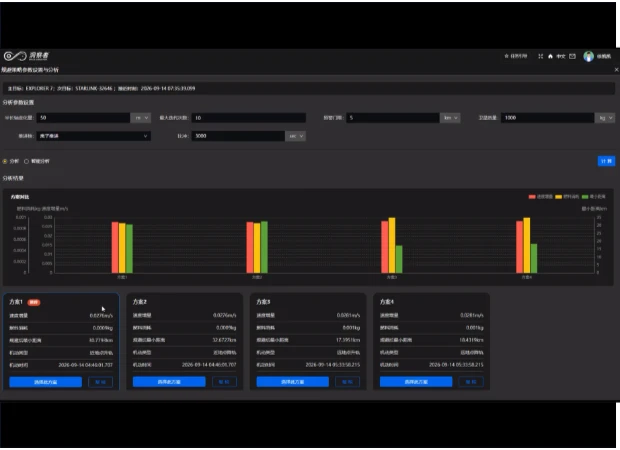Click the 32.6727km value in 方案2
Screen dimensions: 620x450
coord(224,340)
